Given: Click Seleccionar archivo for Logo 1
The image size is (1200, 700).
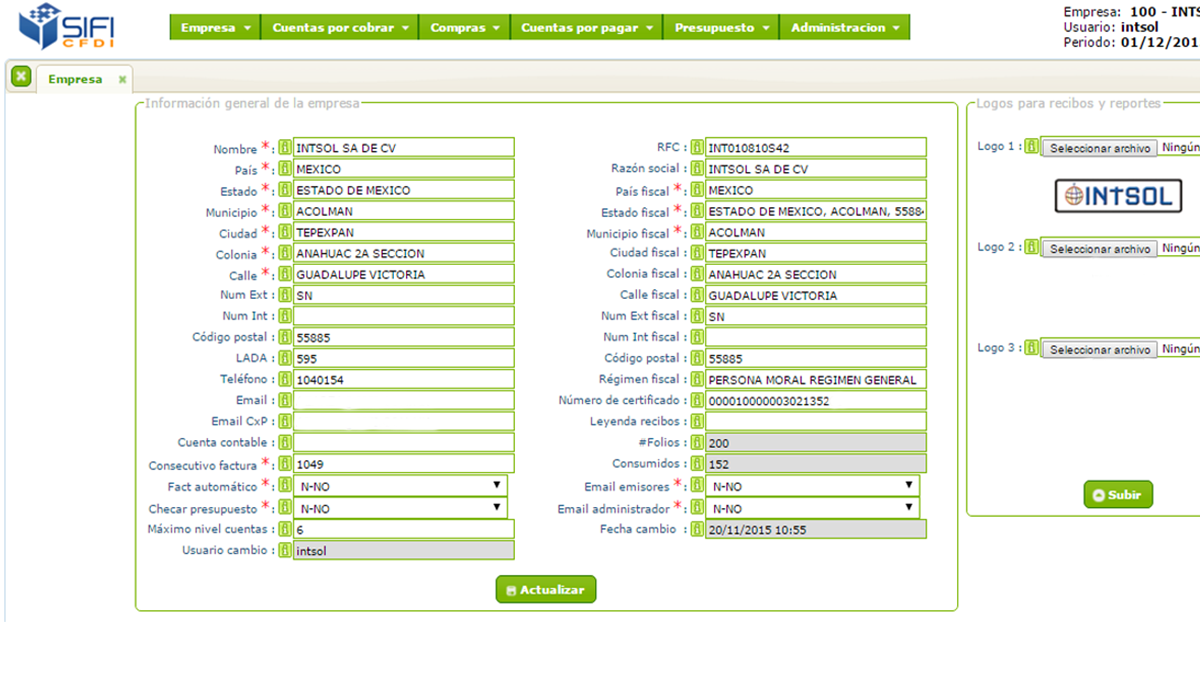Looking at the screenshot, I should [1100, 148].
